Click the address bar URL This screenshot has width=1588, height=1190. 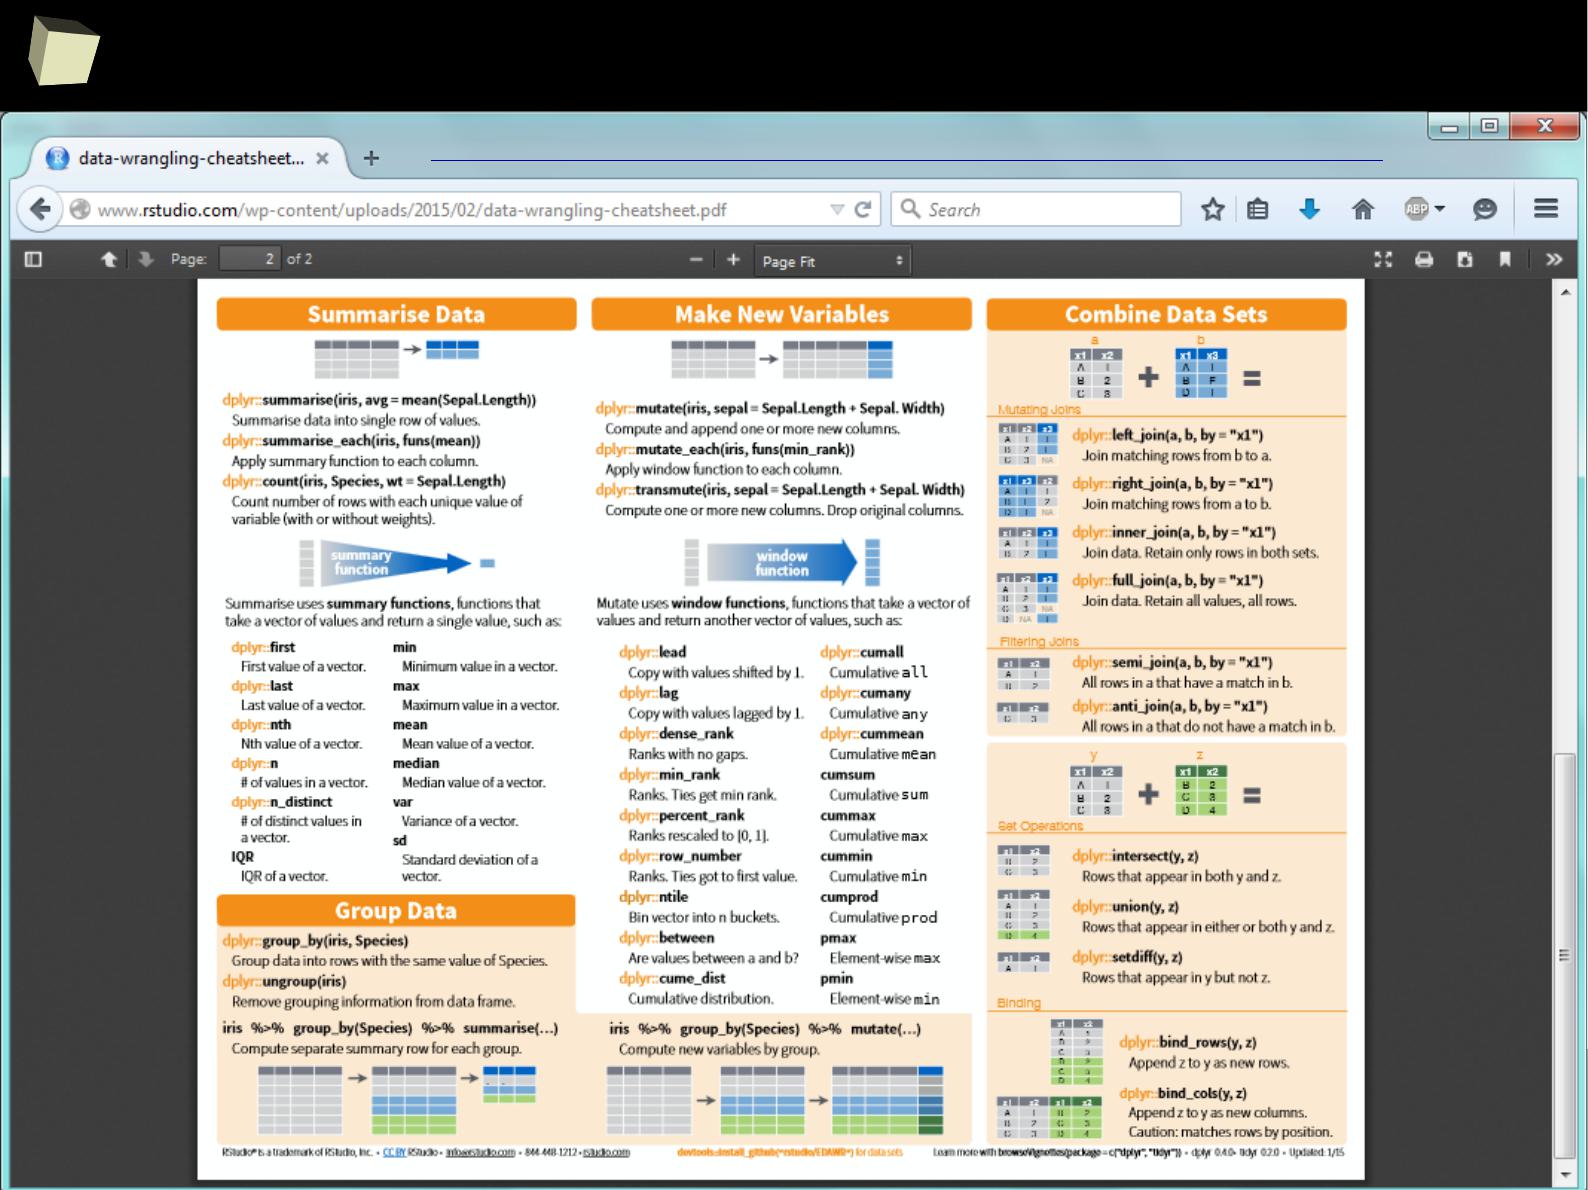pyautogui.click(x=411, y=210)
